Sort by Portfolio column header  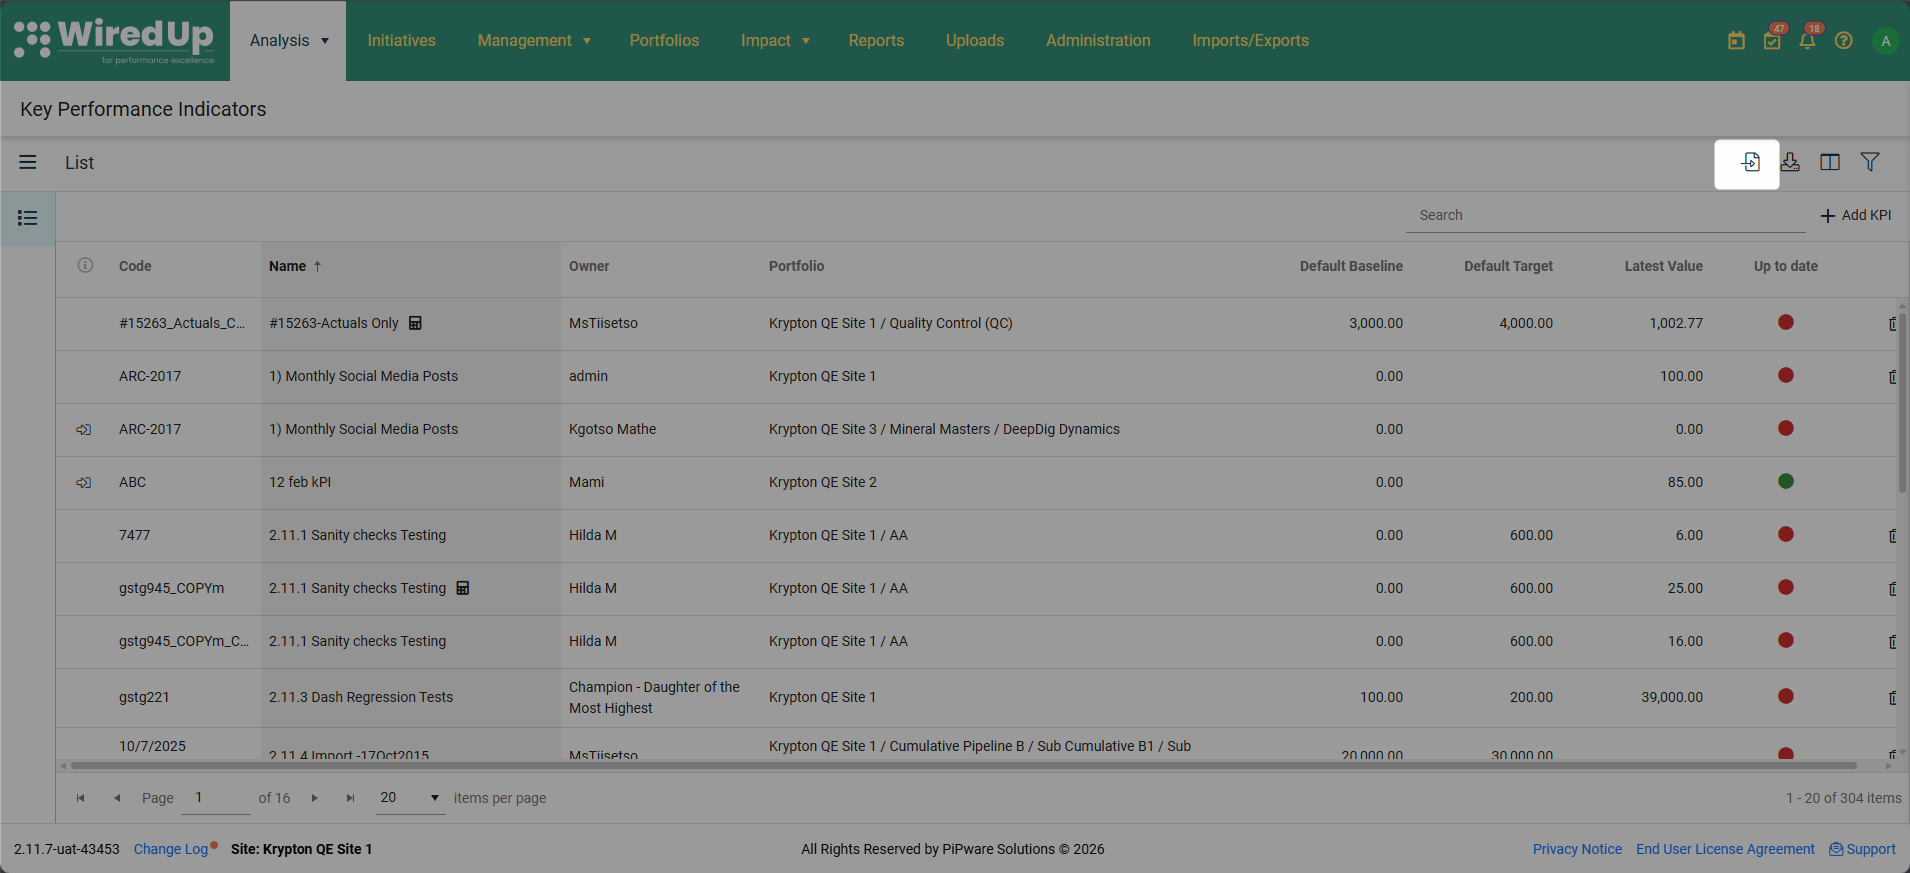point(796,266)
